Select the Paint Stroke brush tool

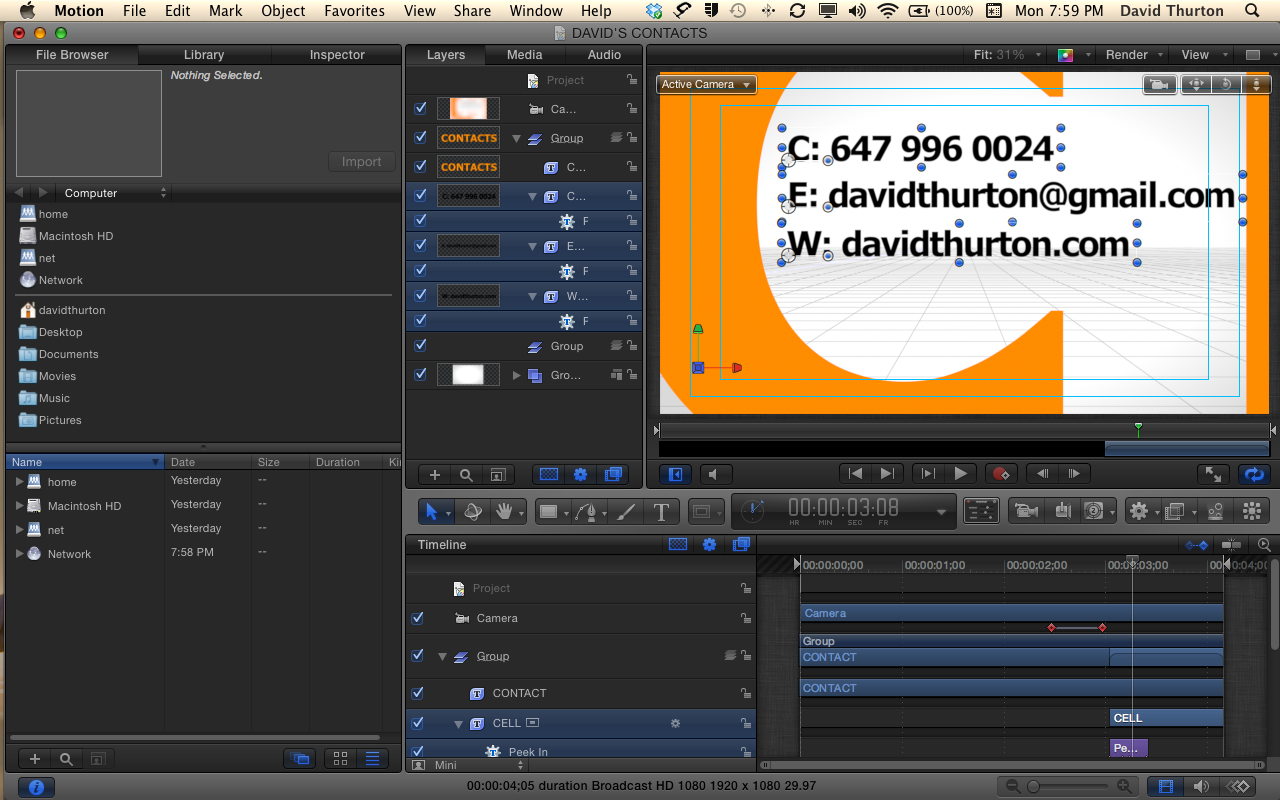626,512
